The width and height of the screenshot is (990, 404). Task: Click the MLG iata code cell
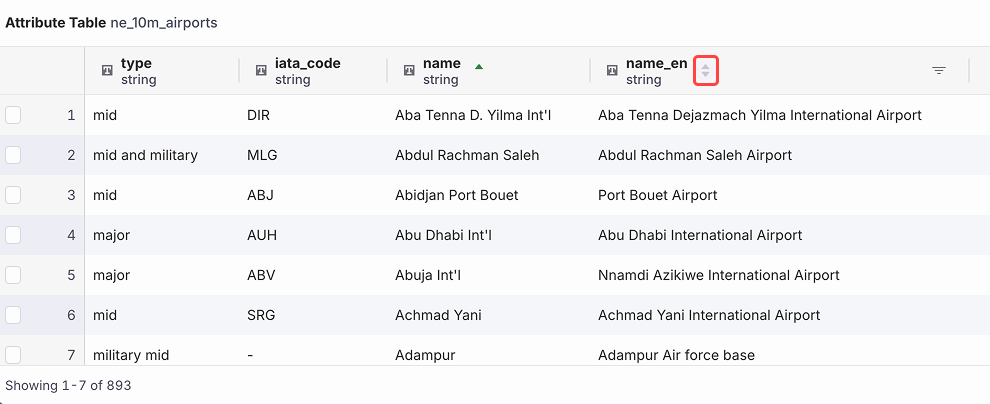tap(262, 155)
